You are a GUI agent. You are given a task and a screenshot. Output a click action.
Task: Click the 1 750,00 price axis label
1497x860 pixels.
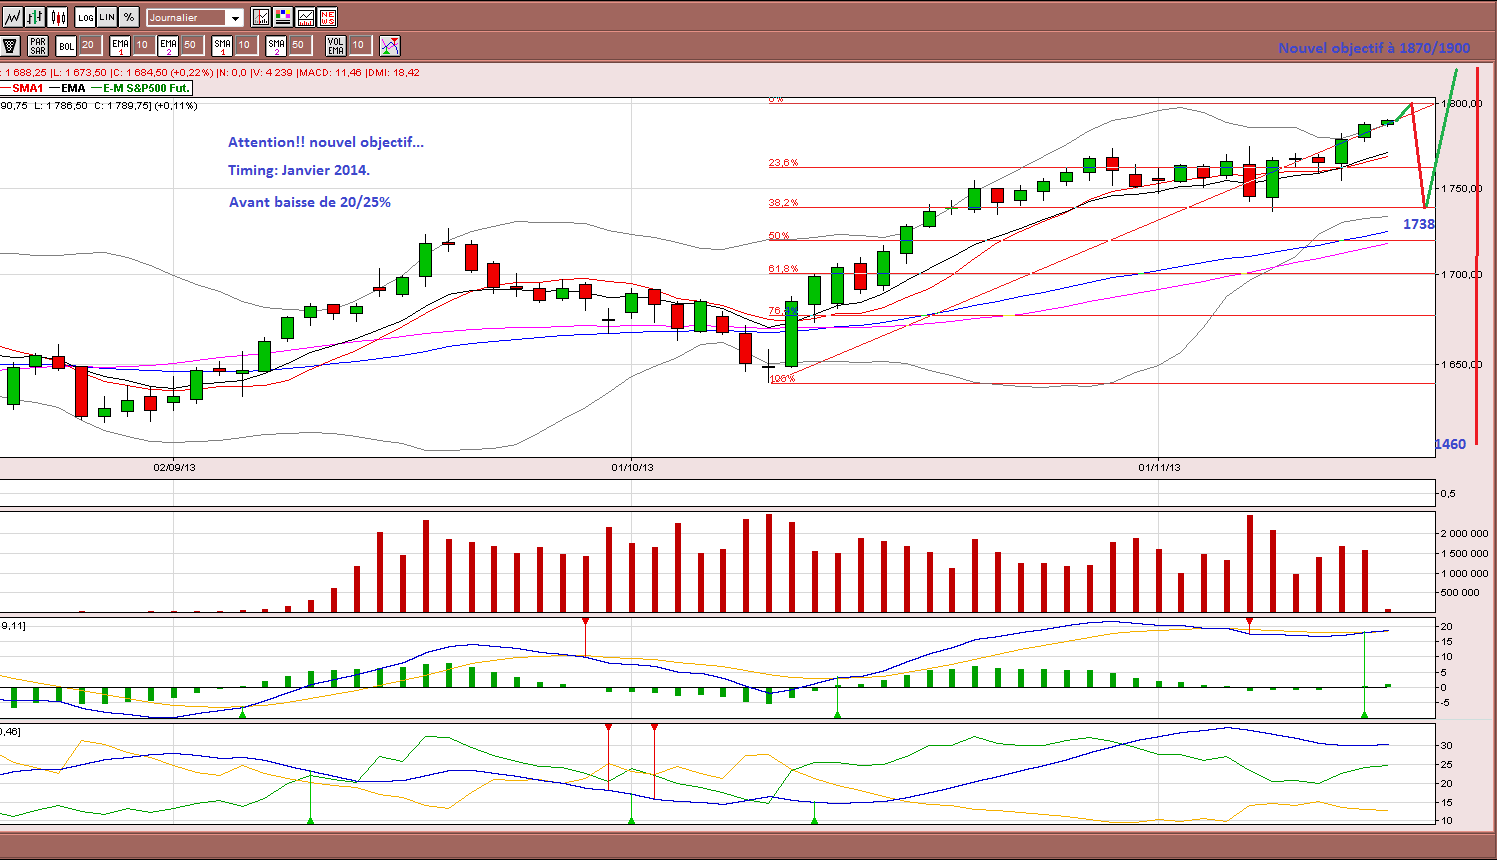[1461, 189]
